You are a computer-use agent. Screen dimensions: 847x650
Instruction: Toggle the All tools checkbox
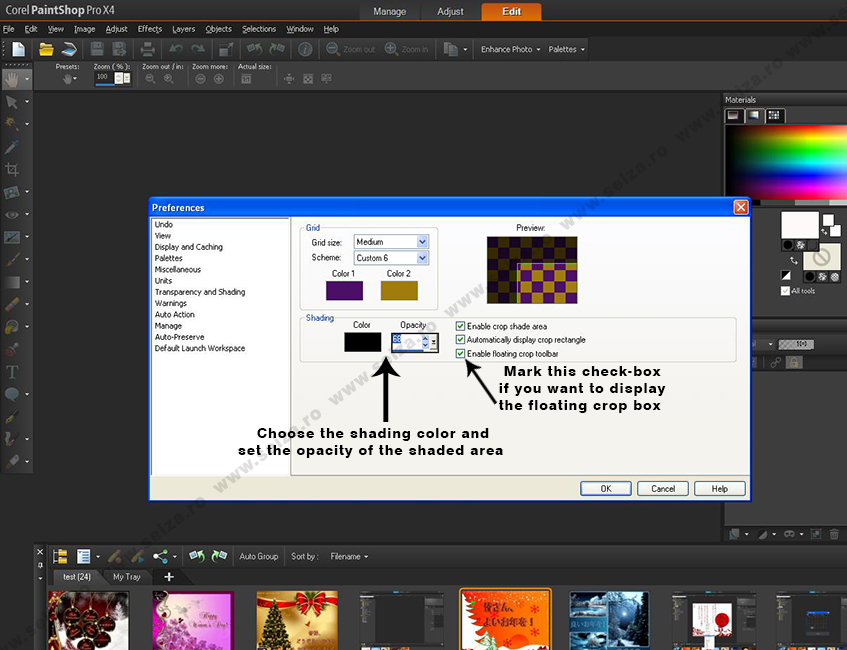785,291
